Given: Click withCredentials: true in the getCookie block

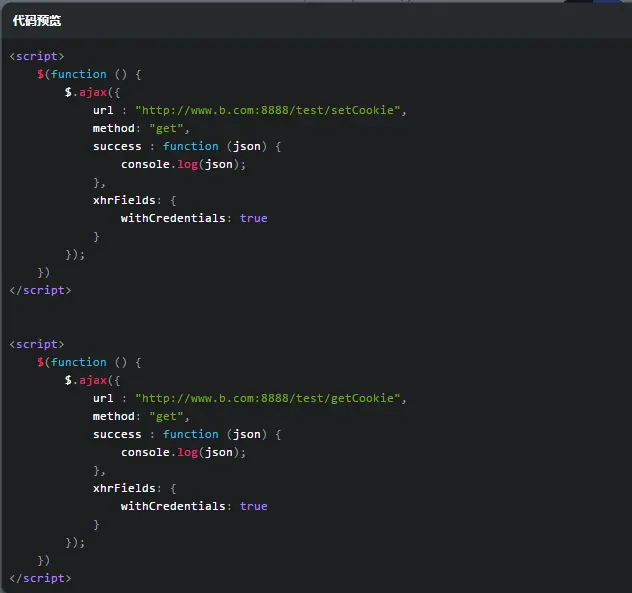Looking at the screenshot, I should (x=194, y=506).
